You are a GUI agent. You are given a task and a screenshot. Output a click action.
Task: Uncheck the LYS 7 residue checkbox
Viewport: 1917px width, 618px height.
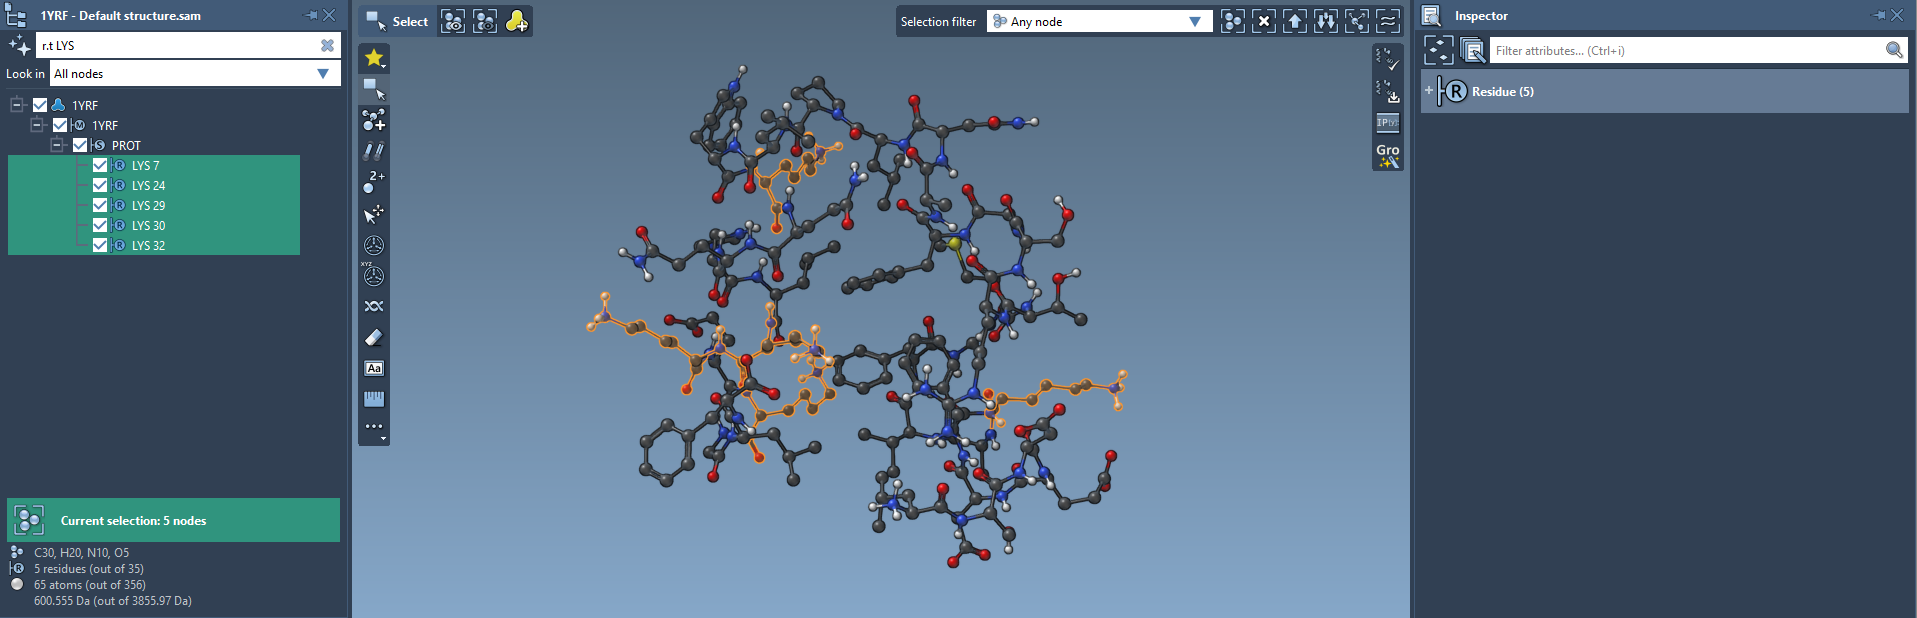point(100,166)
